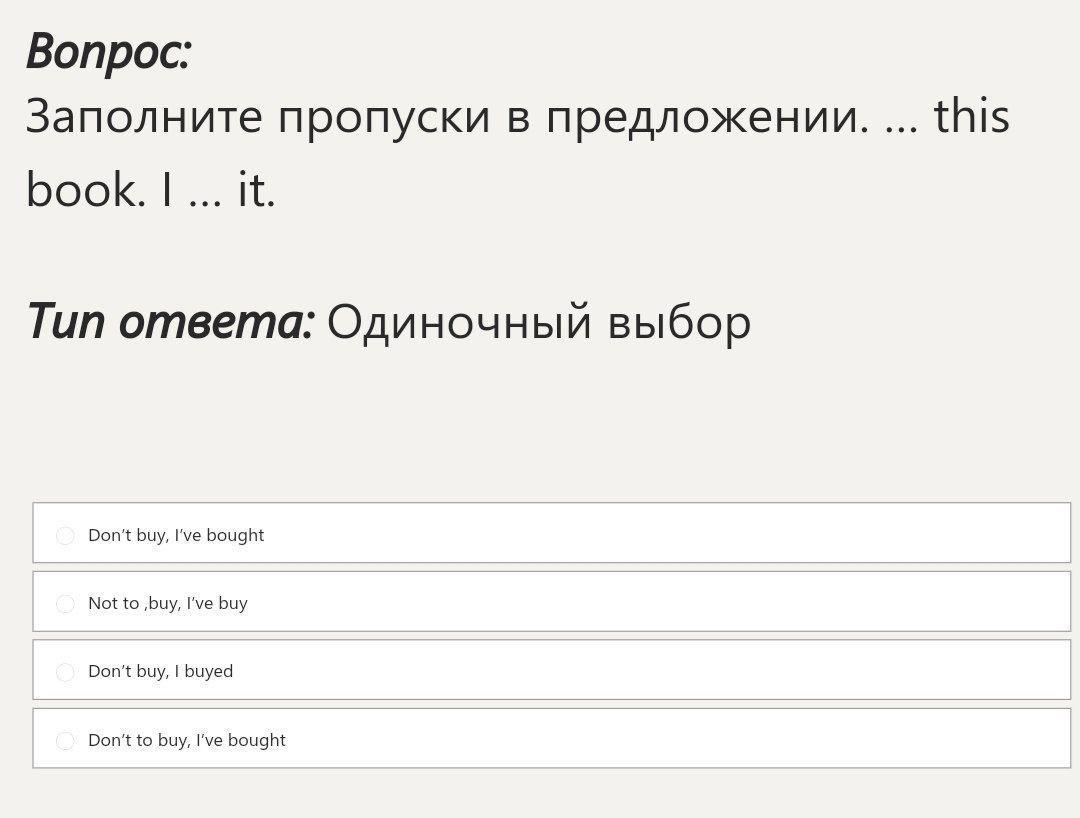Click the word "it." ending the question
The image size is (1080, 818).
click(256, 189)
